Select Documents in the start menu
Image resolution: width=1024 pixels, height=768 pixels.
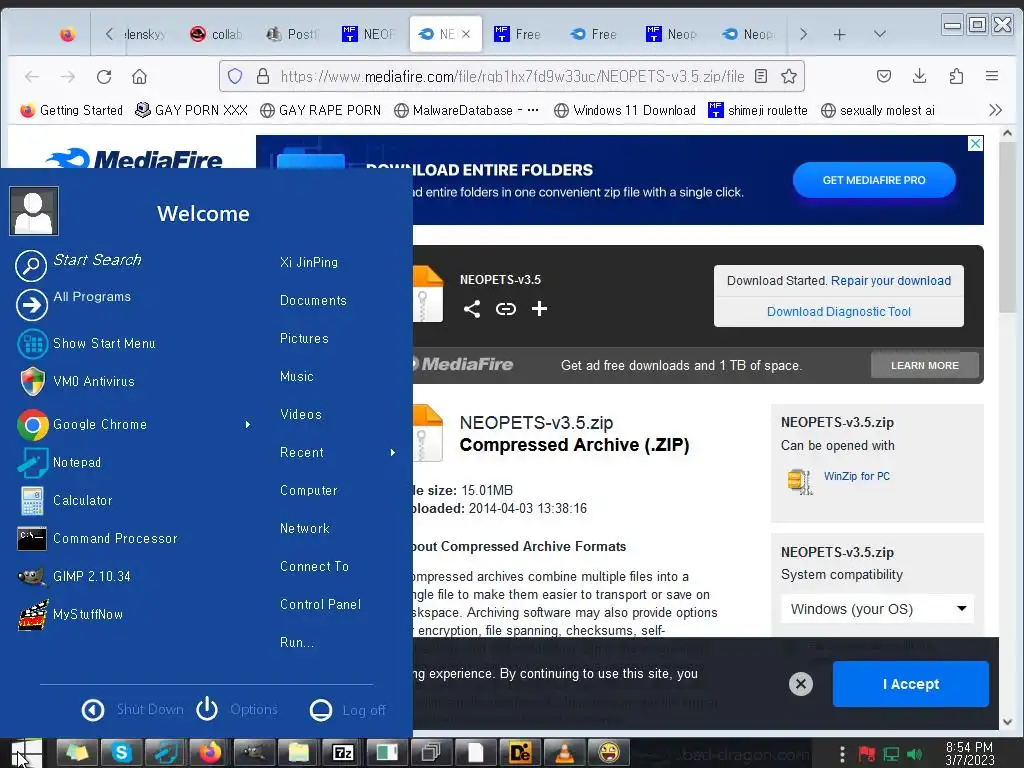point(313,300)
